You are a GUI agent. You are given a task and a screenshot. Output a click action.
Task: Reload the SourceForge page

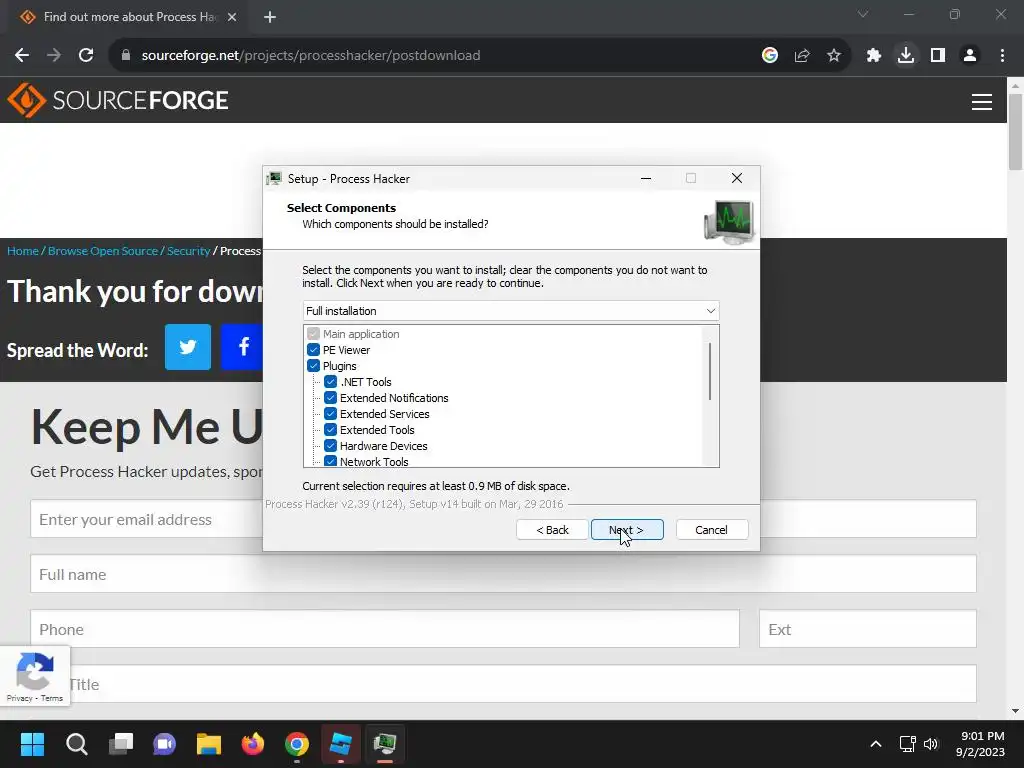coord(86,56)
